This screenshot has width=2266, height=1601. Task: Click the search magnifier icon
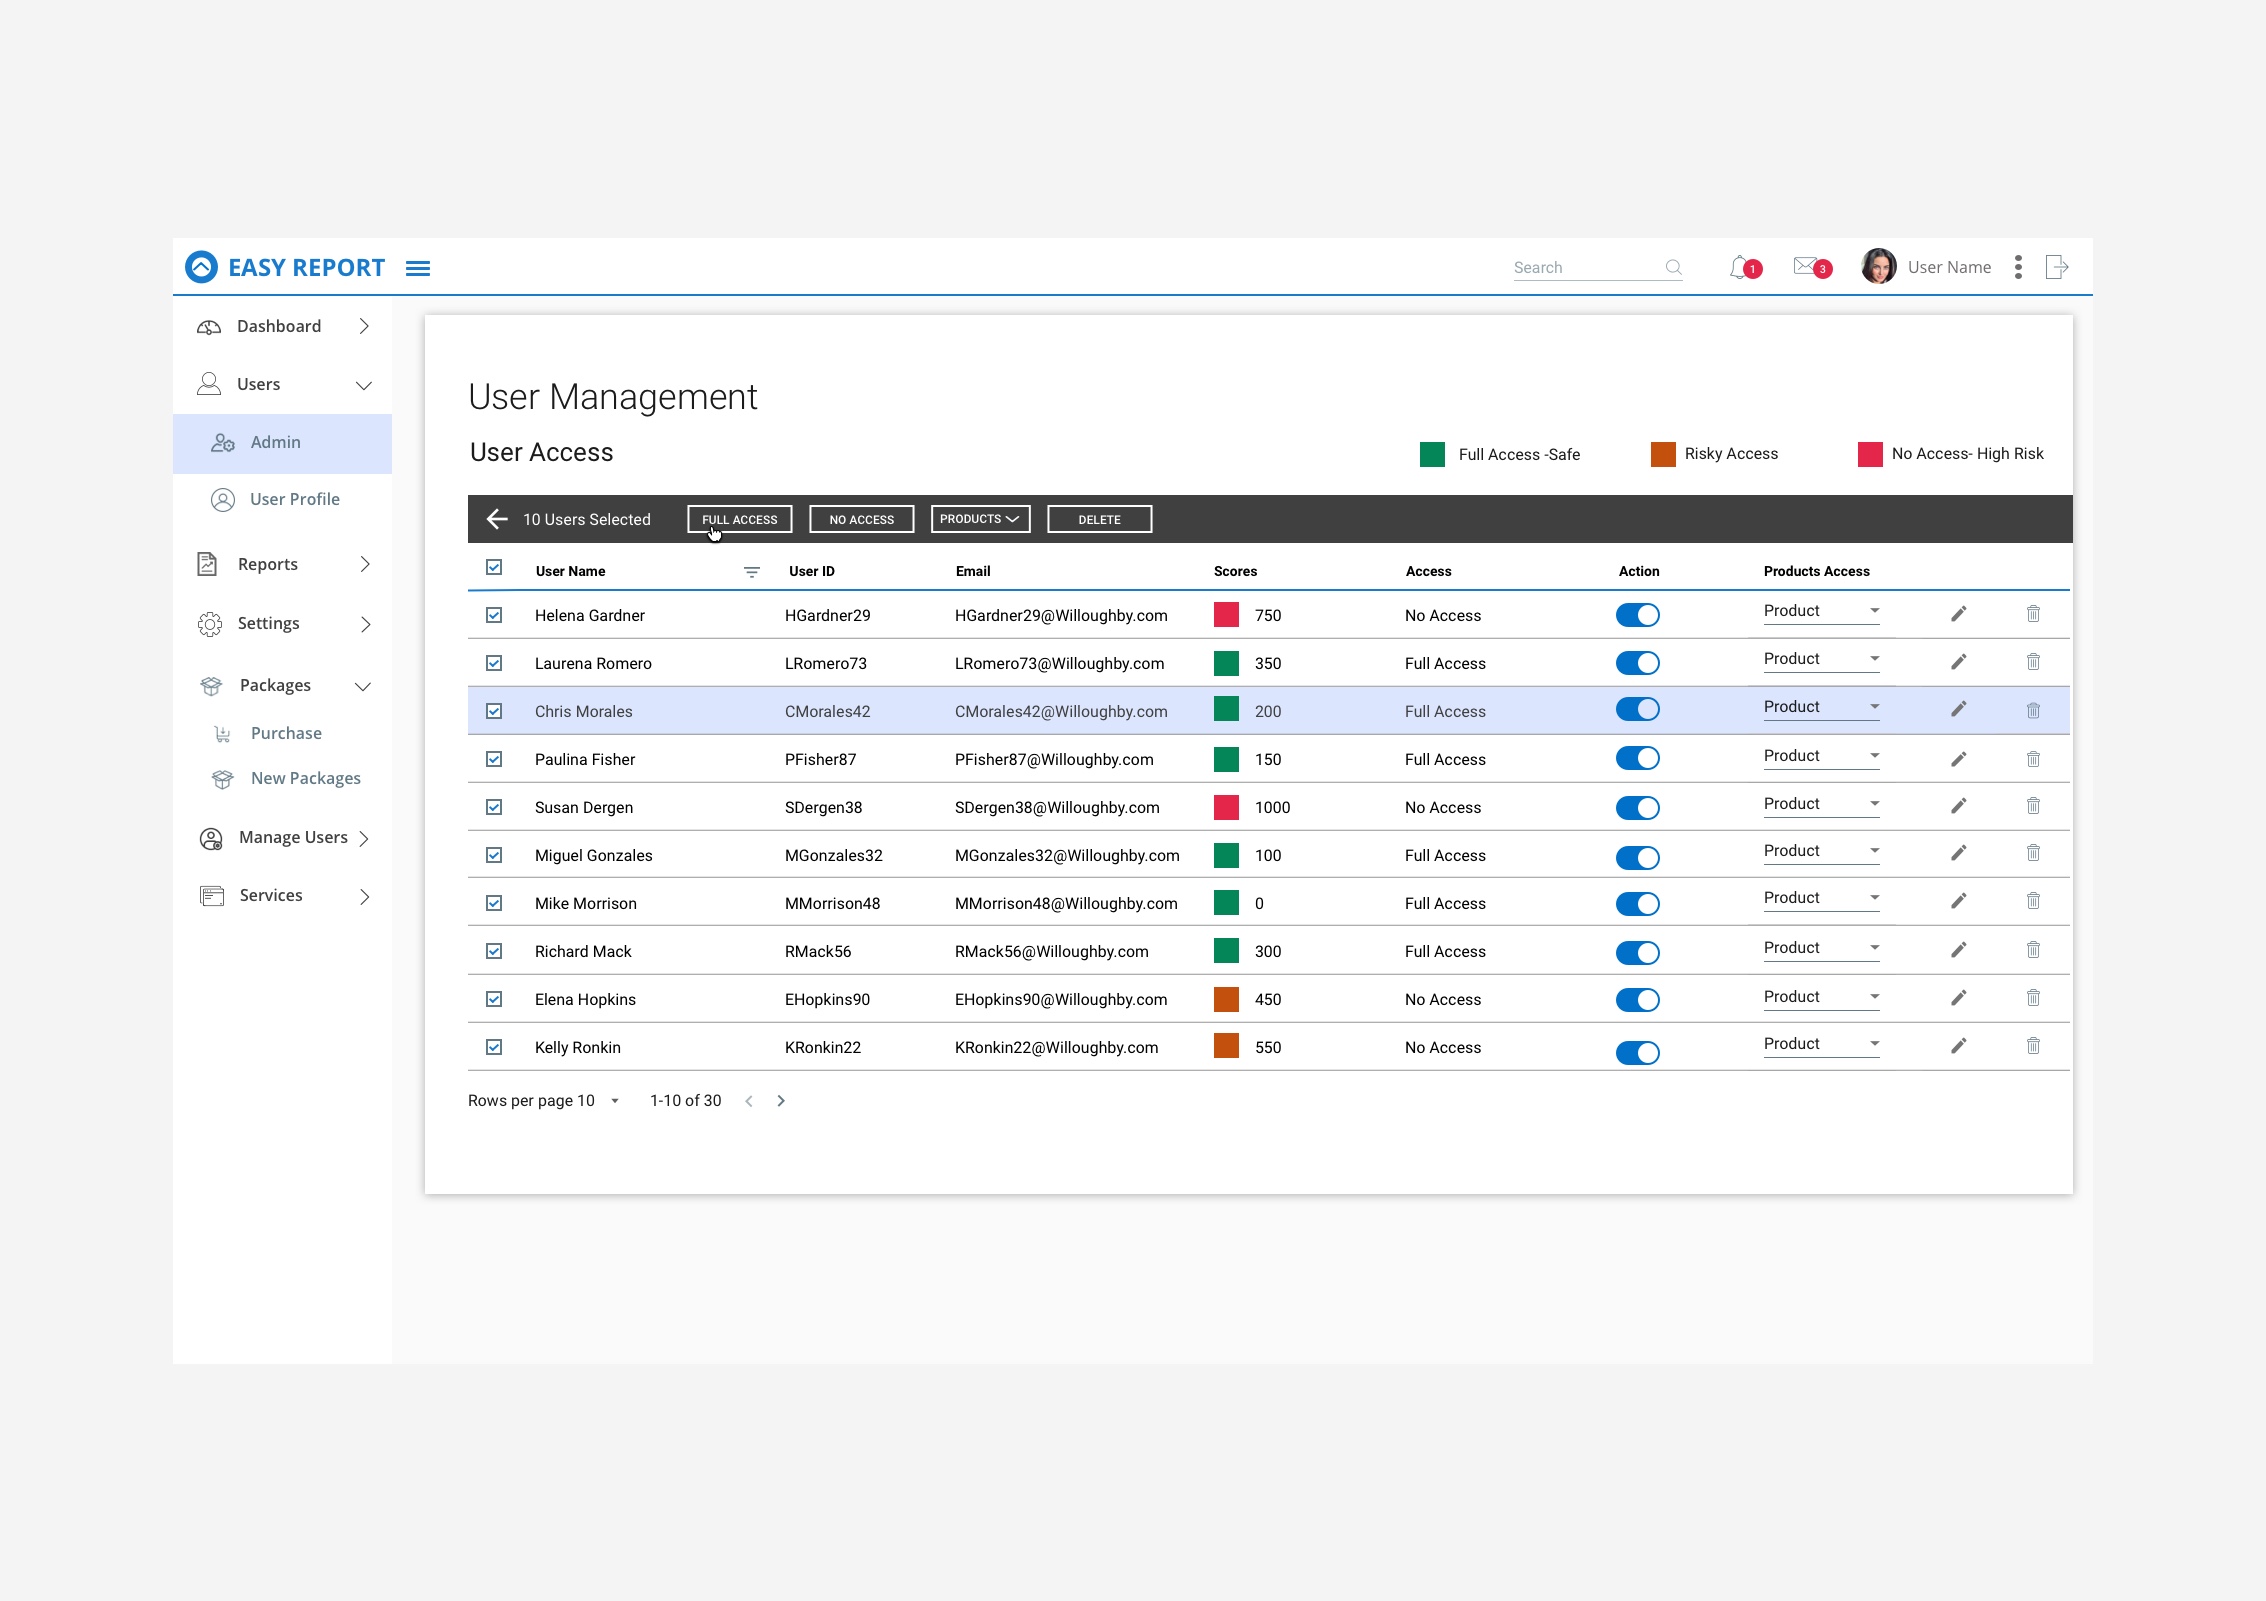click(x=1673, y=267)
